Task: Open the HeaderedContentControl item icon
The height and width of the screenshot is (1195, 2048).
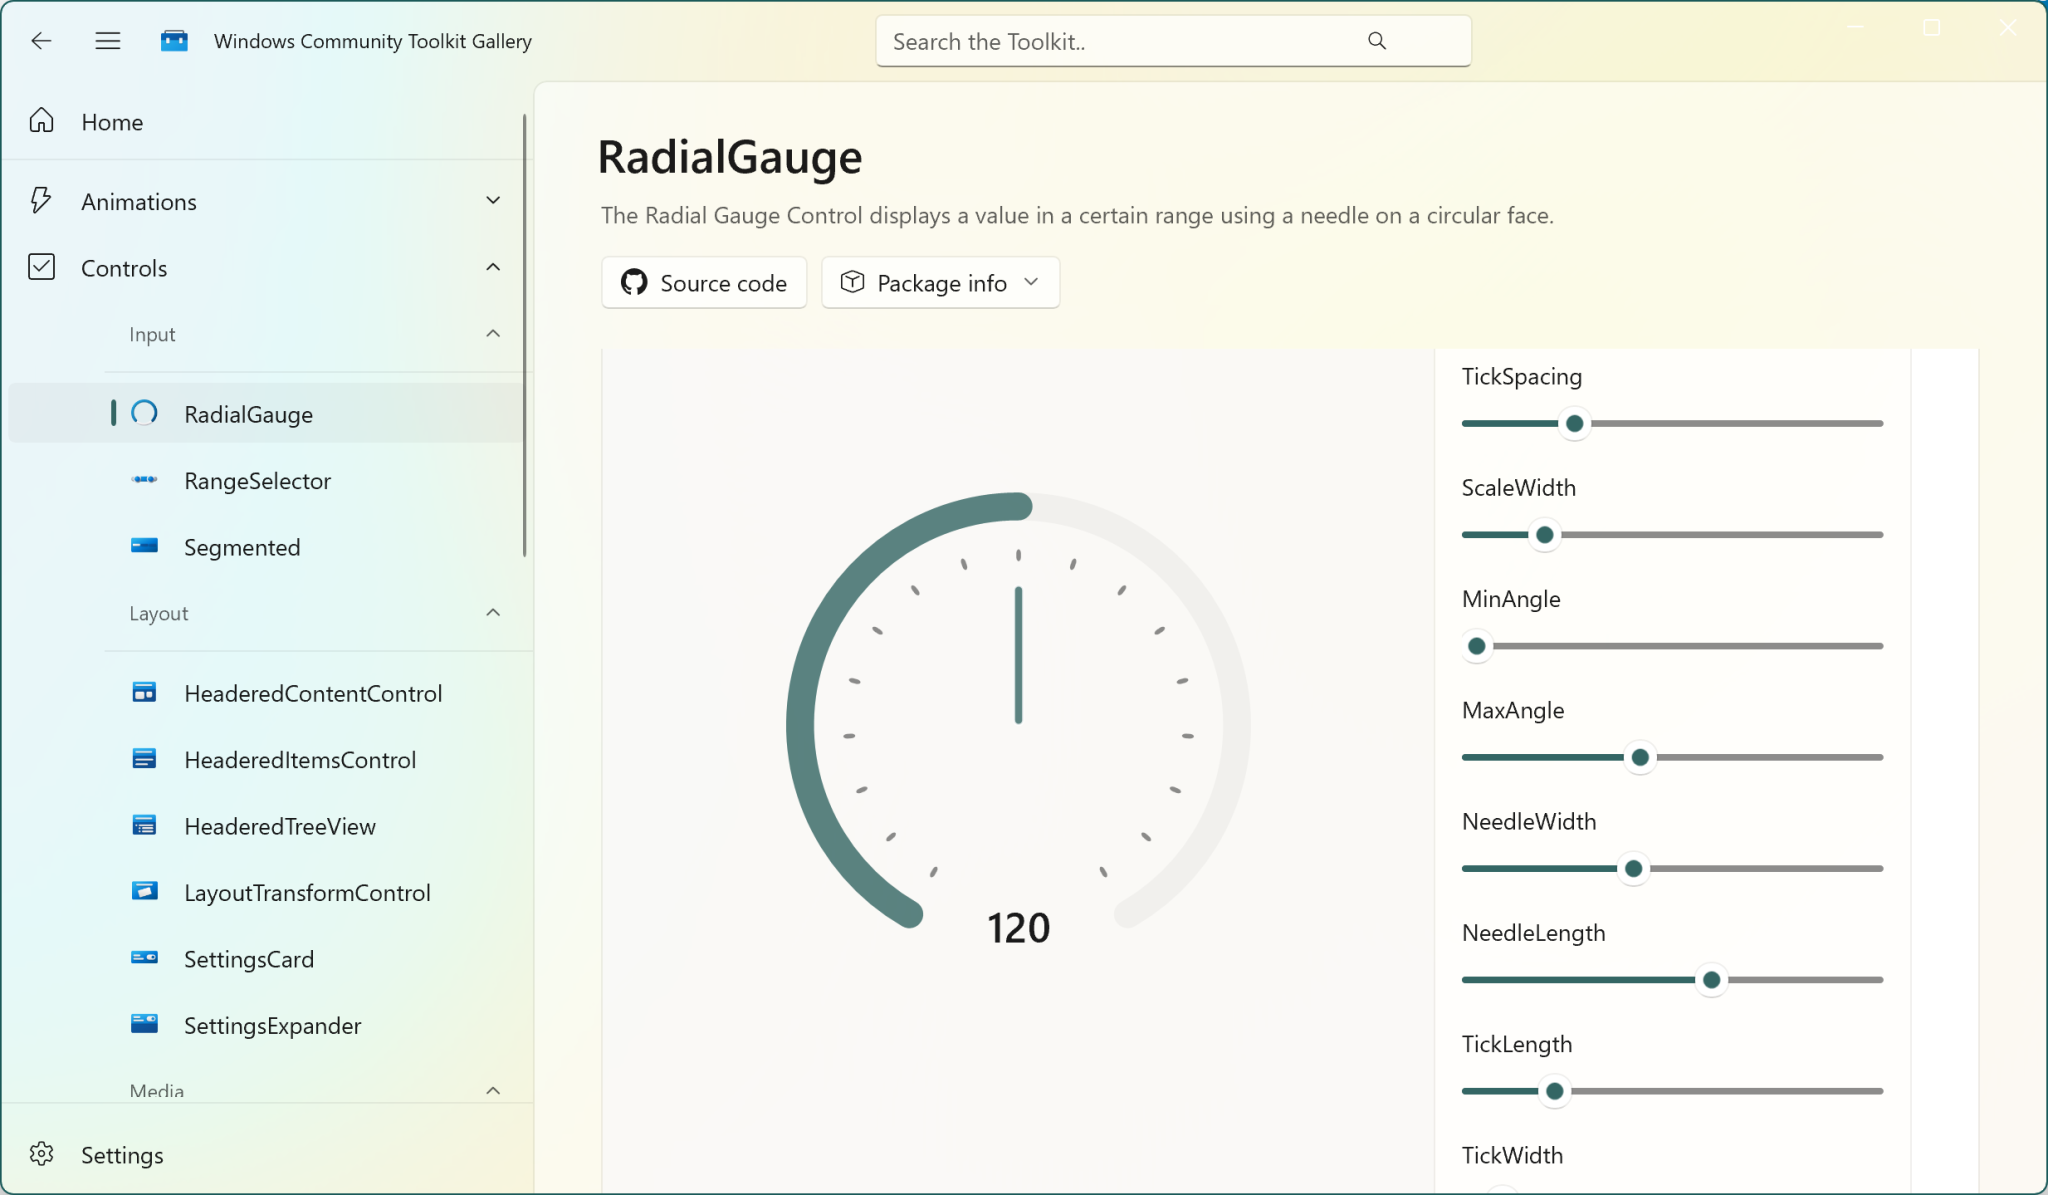Action: [144, 692]
